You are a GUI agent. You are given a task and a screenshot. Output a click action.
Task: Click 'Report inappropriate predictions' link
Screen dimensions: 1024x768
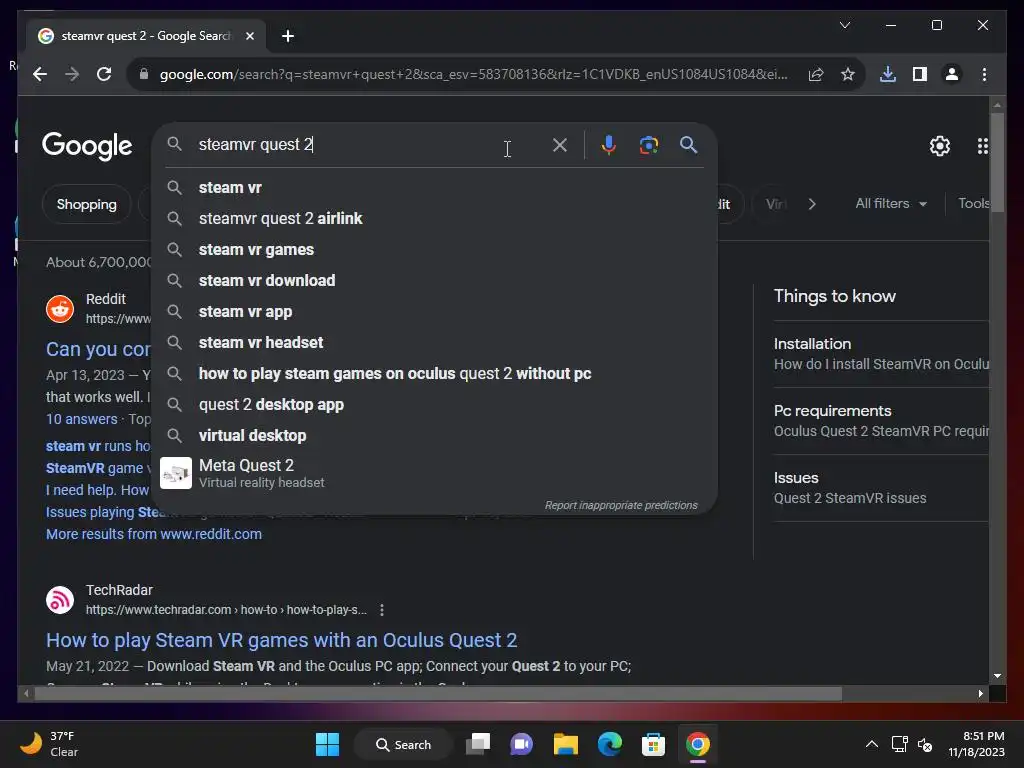click(621, 505)
